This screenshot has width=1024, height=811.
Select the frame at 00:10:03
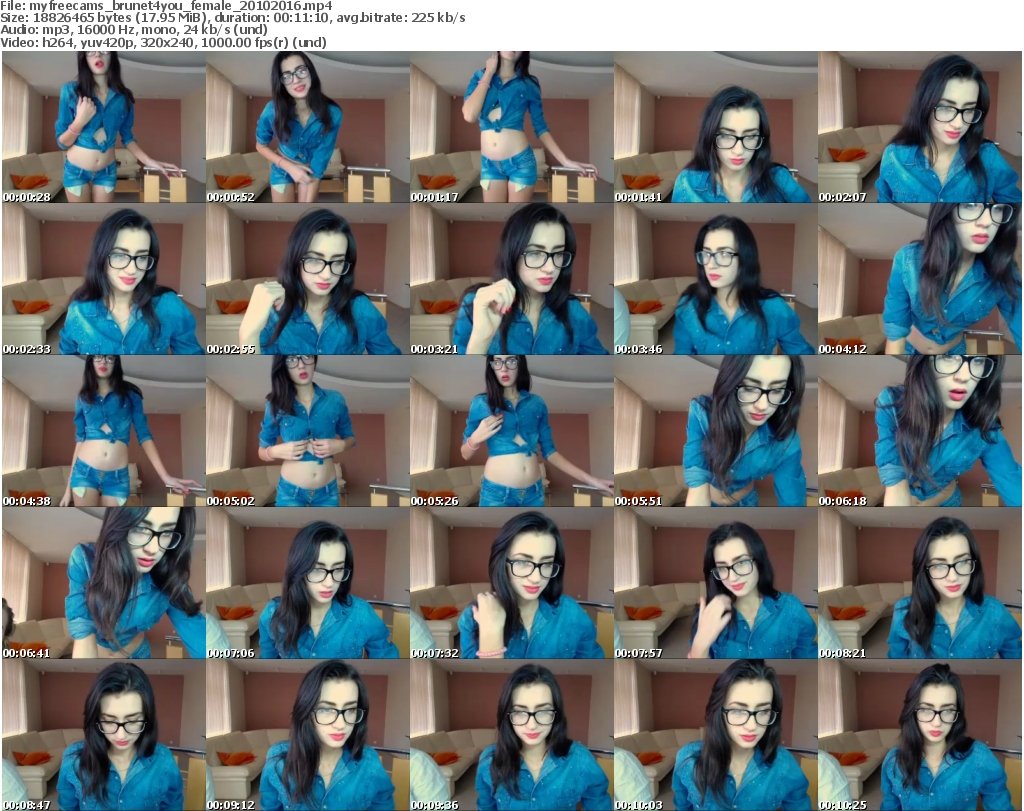[x=716, y=735]
